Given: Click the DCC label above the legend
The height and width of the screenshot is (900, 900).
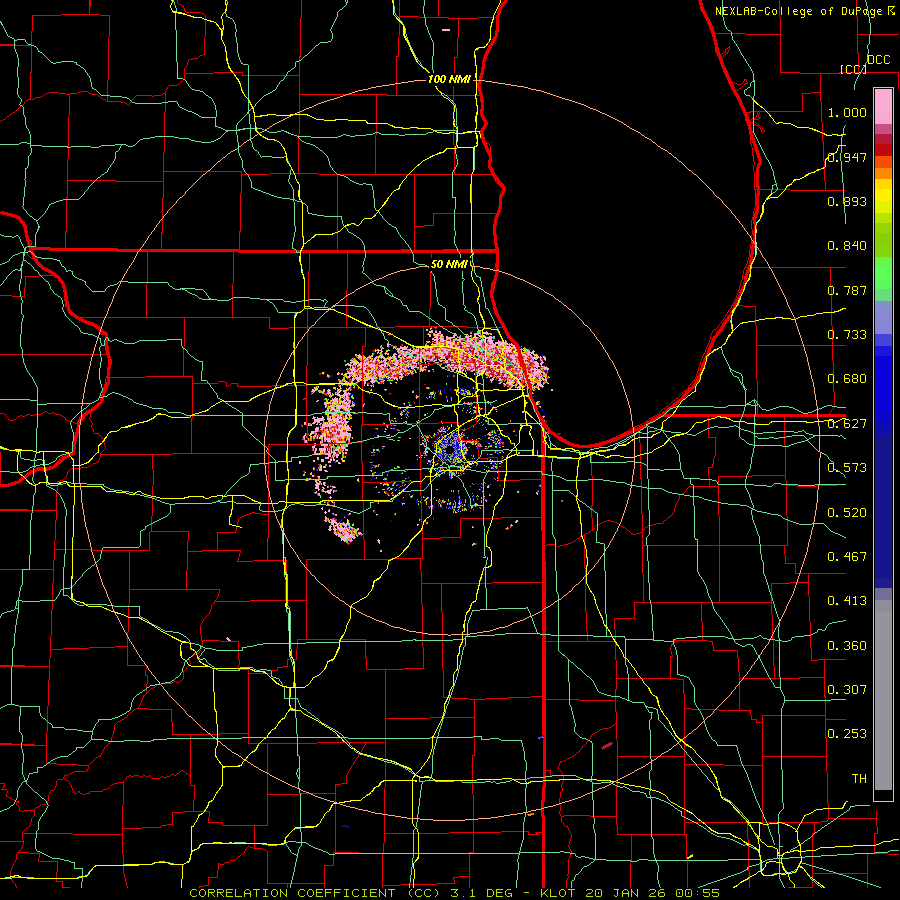Looking at the screenshot, I should pos(878,60).
